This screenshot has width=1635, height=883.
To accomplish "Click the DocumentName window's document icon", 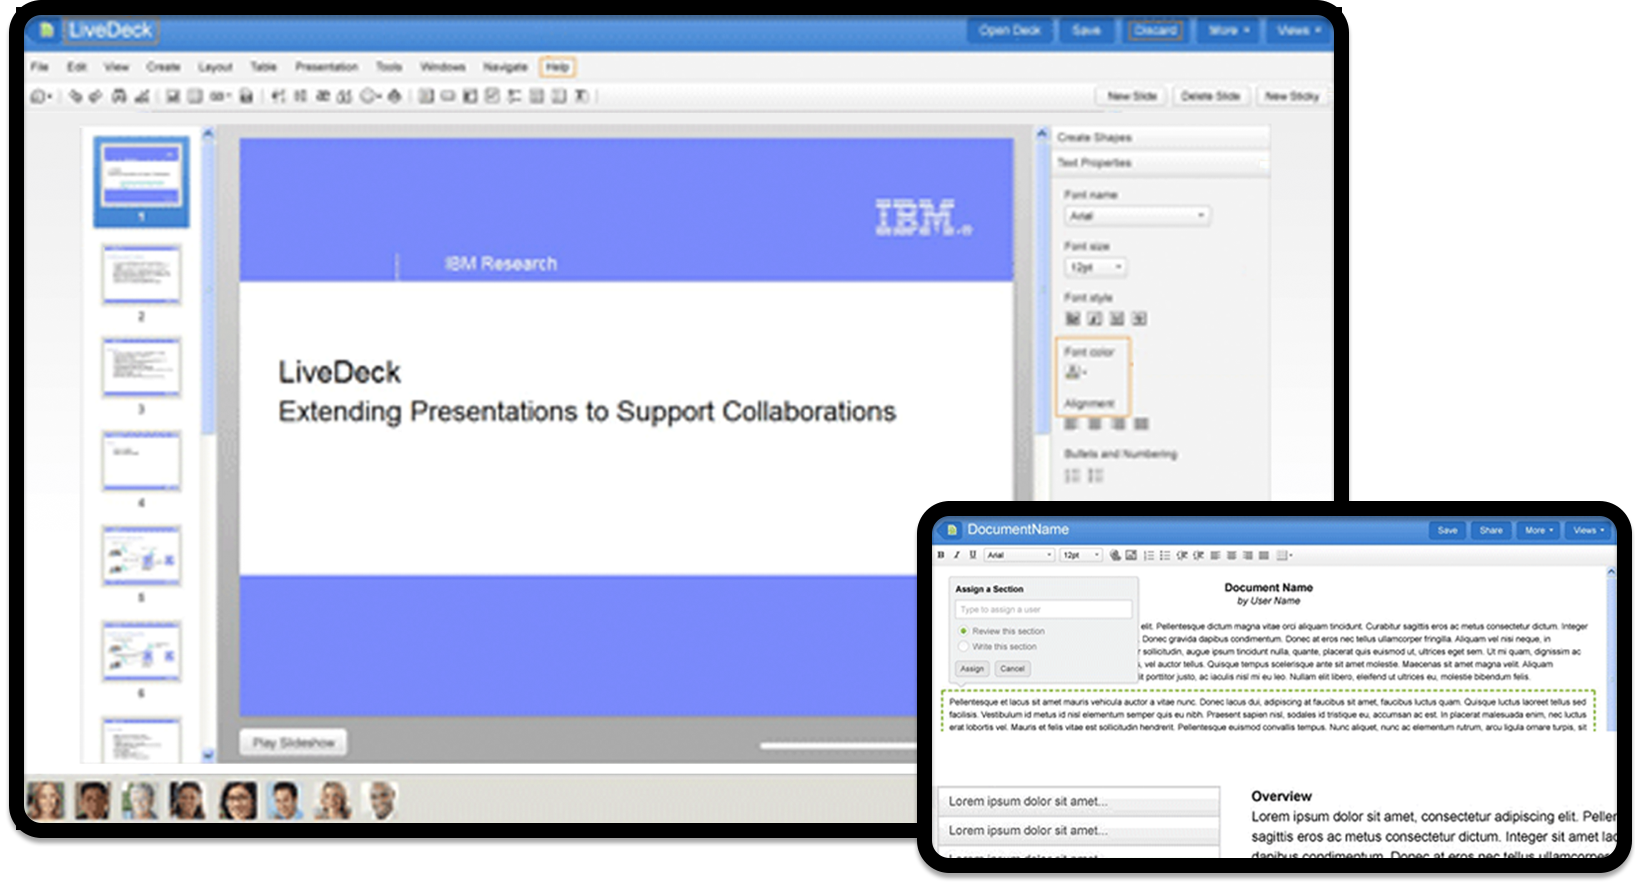I will click(x=952, y=529).
